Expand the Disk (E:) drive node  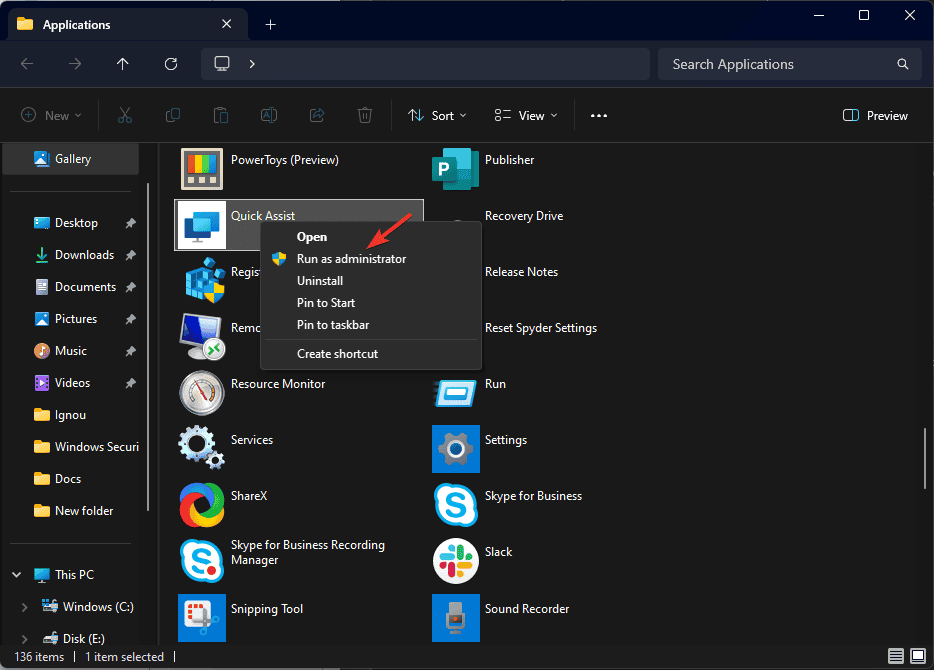click(x=24, y=639)
